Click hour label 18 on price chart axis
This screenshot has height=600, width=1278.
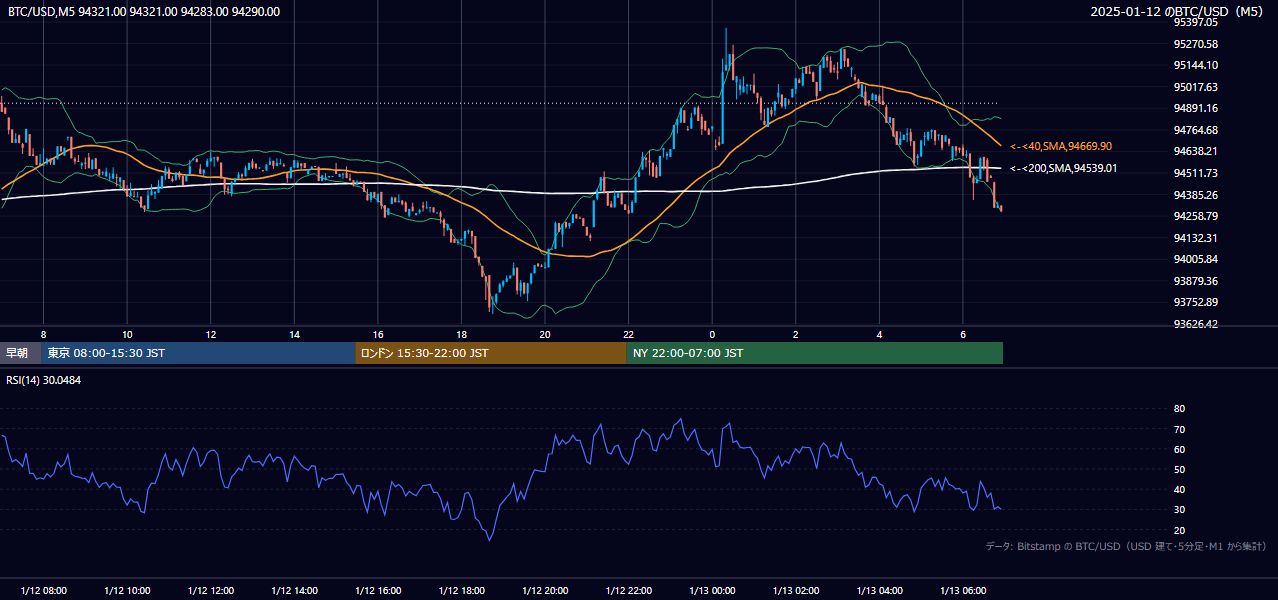point(461,334)
